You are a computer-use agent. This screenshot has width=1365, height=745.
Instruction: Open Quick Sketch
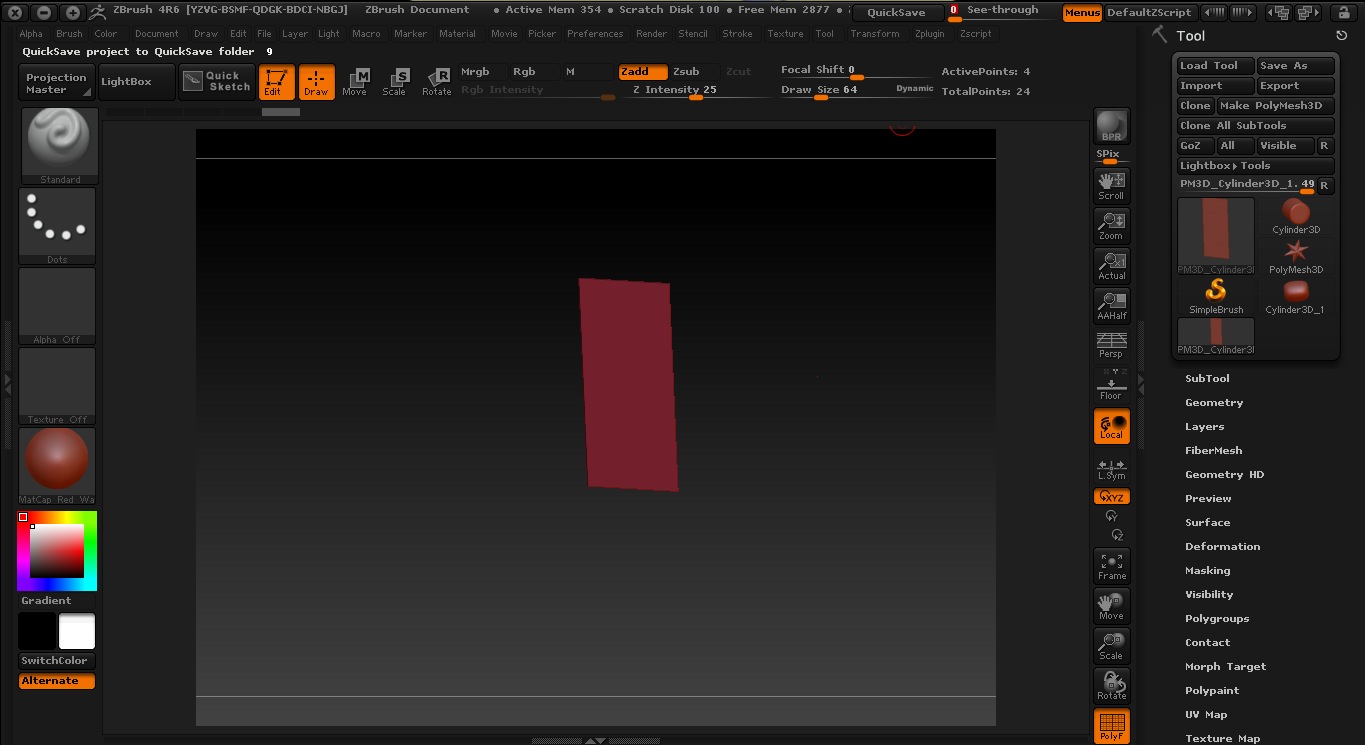pos(217,82)
